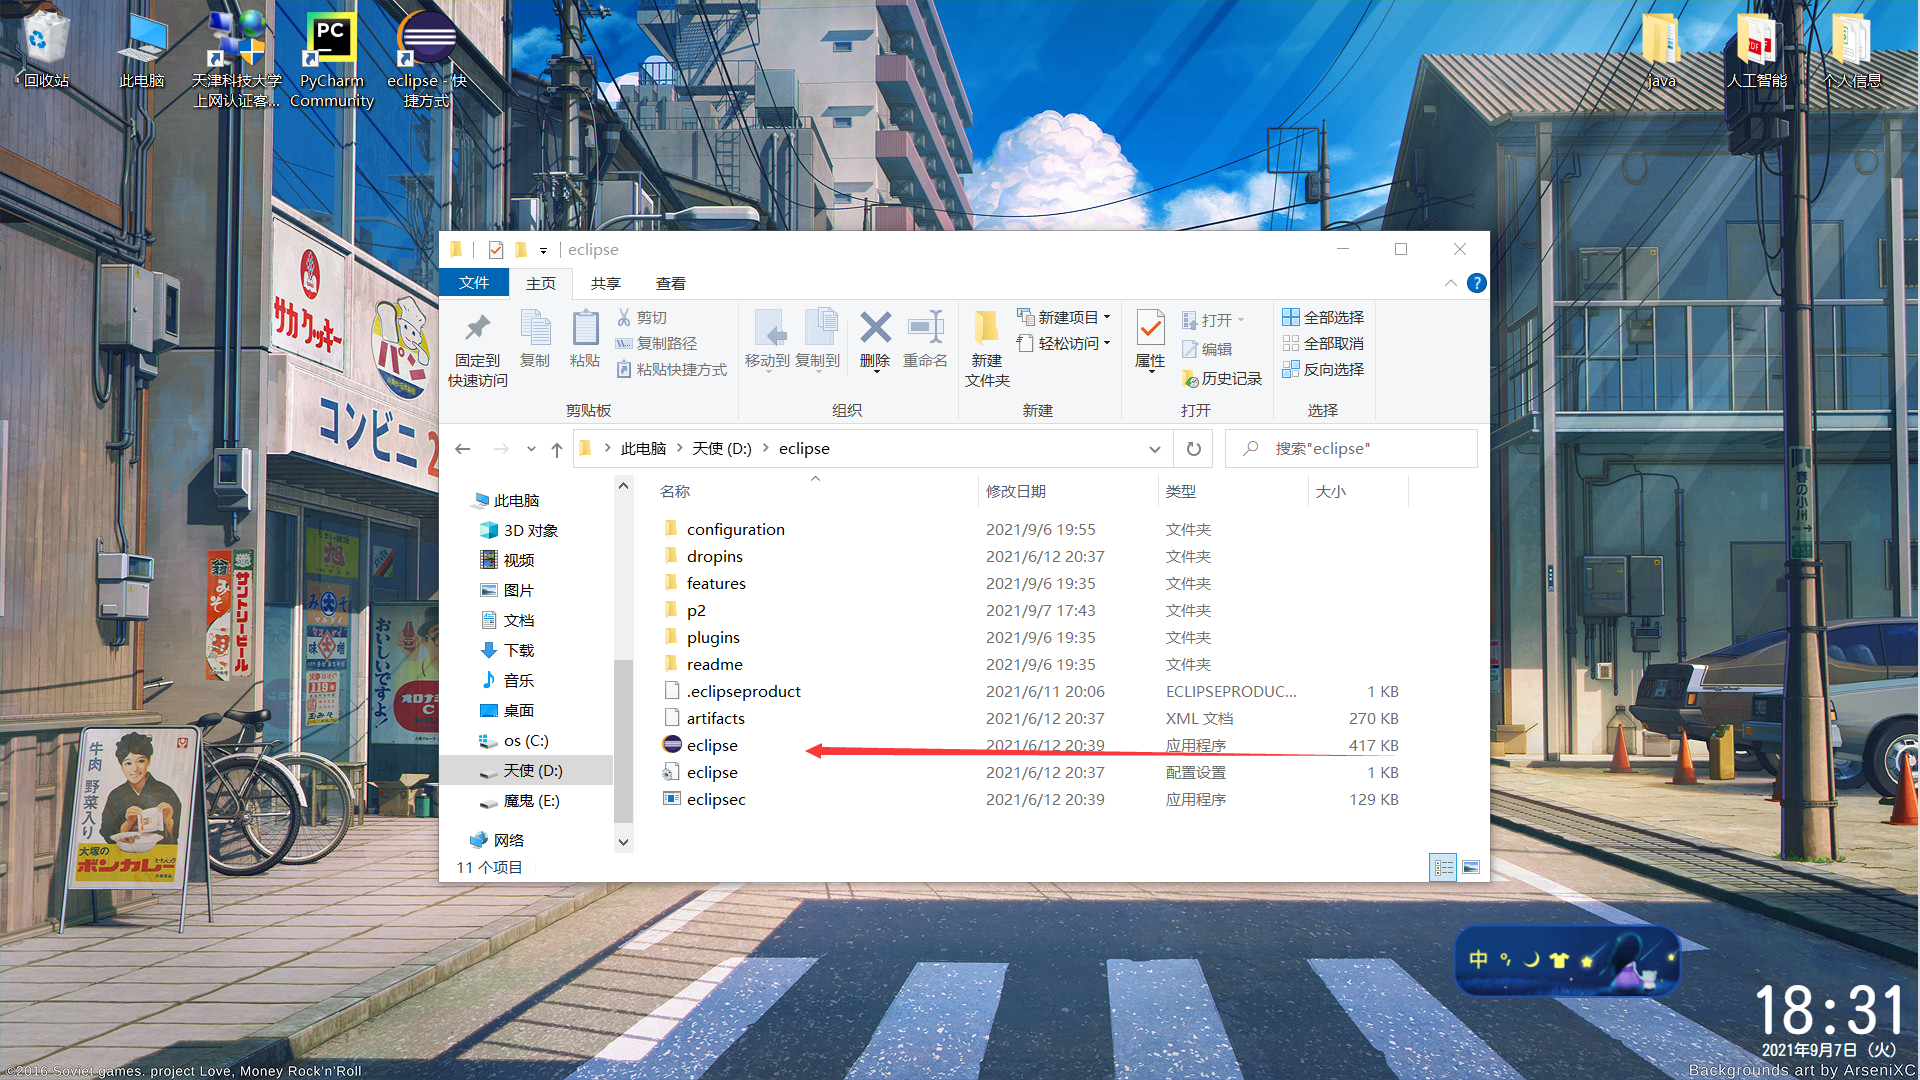Viewport: 1920px width, 1080px height.
Task: Click Invert selection (反向选择)
Action: [x=1323, y=369]
